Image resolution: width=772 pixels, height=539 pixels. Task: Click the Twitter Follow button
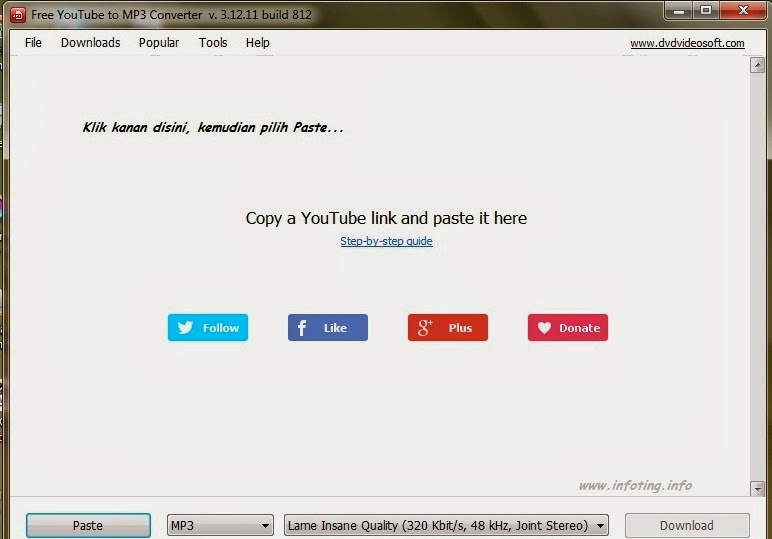click(208, 327)
